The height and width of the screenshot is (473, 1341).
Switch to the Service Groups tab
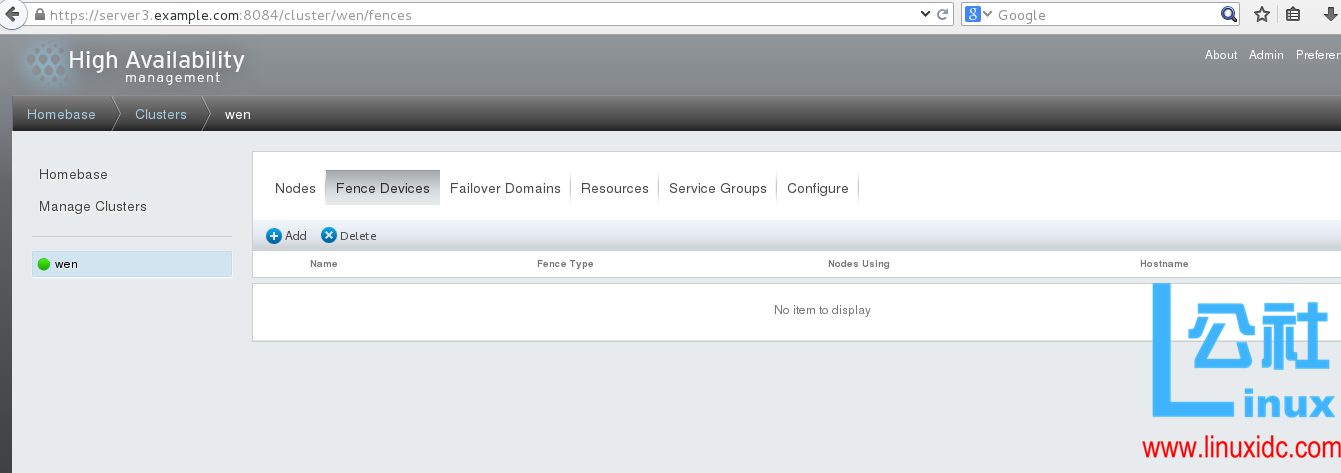click(718, 188)
